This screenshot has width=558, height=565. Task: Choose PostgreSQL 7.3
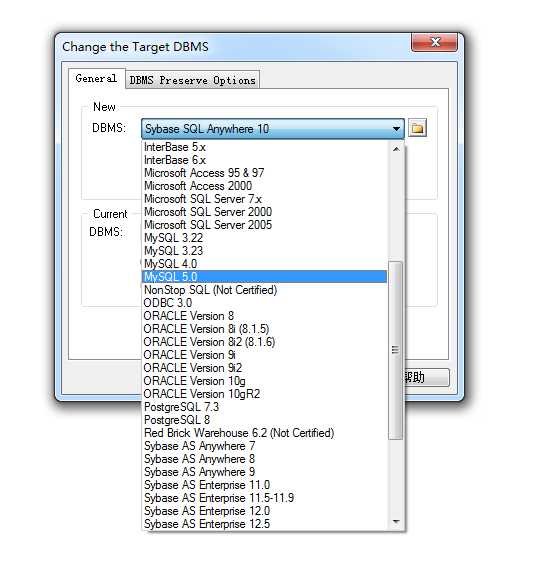(265, 407)
